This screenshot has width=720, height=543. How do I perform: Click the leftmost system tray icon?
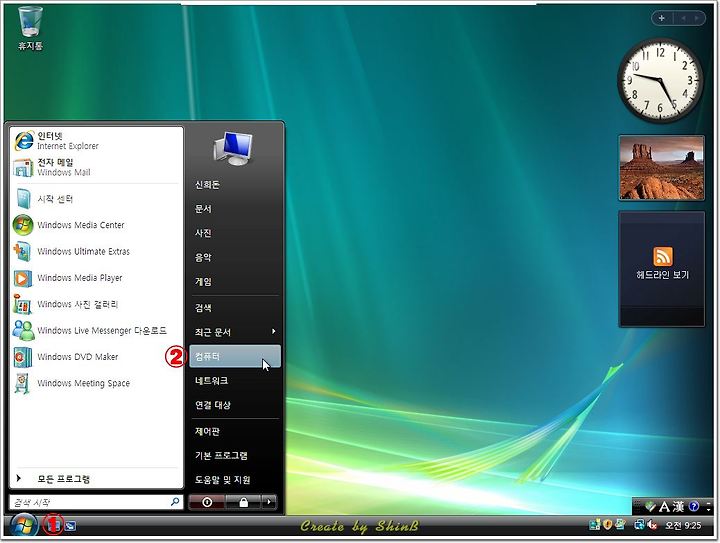[595, 525]
